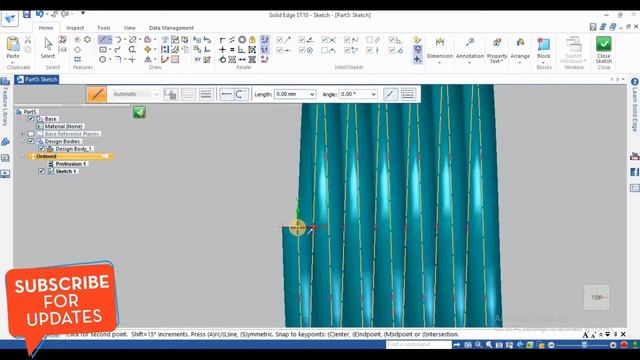Open the Dimension dropdown menu
The height and width of the screenshot is (360, 640).
point(440,63)
